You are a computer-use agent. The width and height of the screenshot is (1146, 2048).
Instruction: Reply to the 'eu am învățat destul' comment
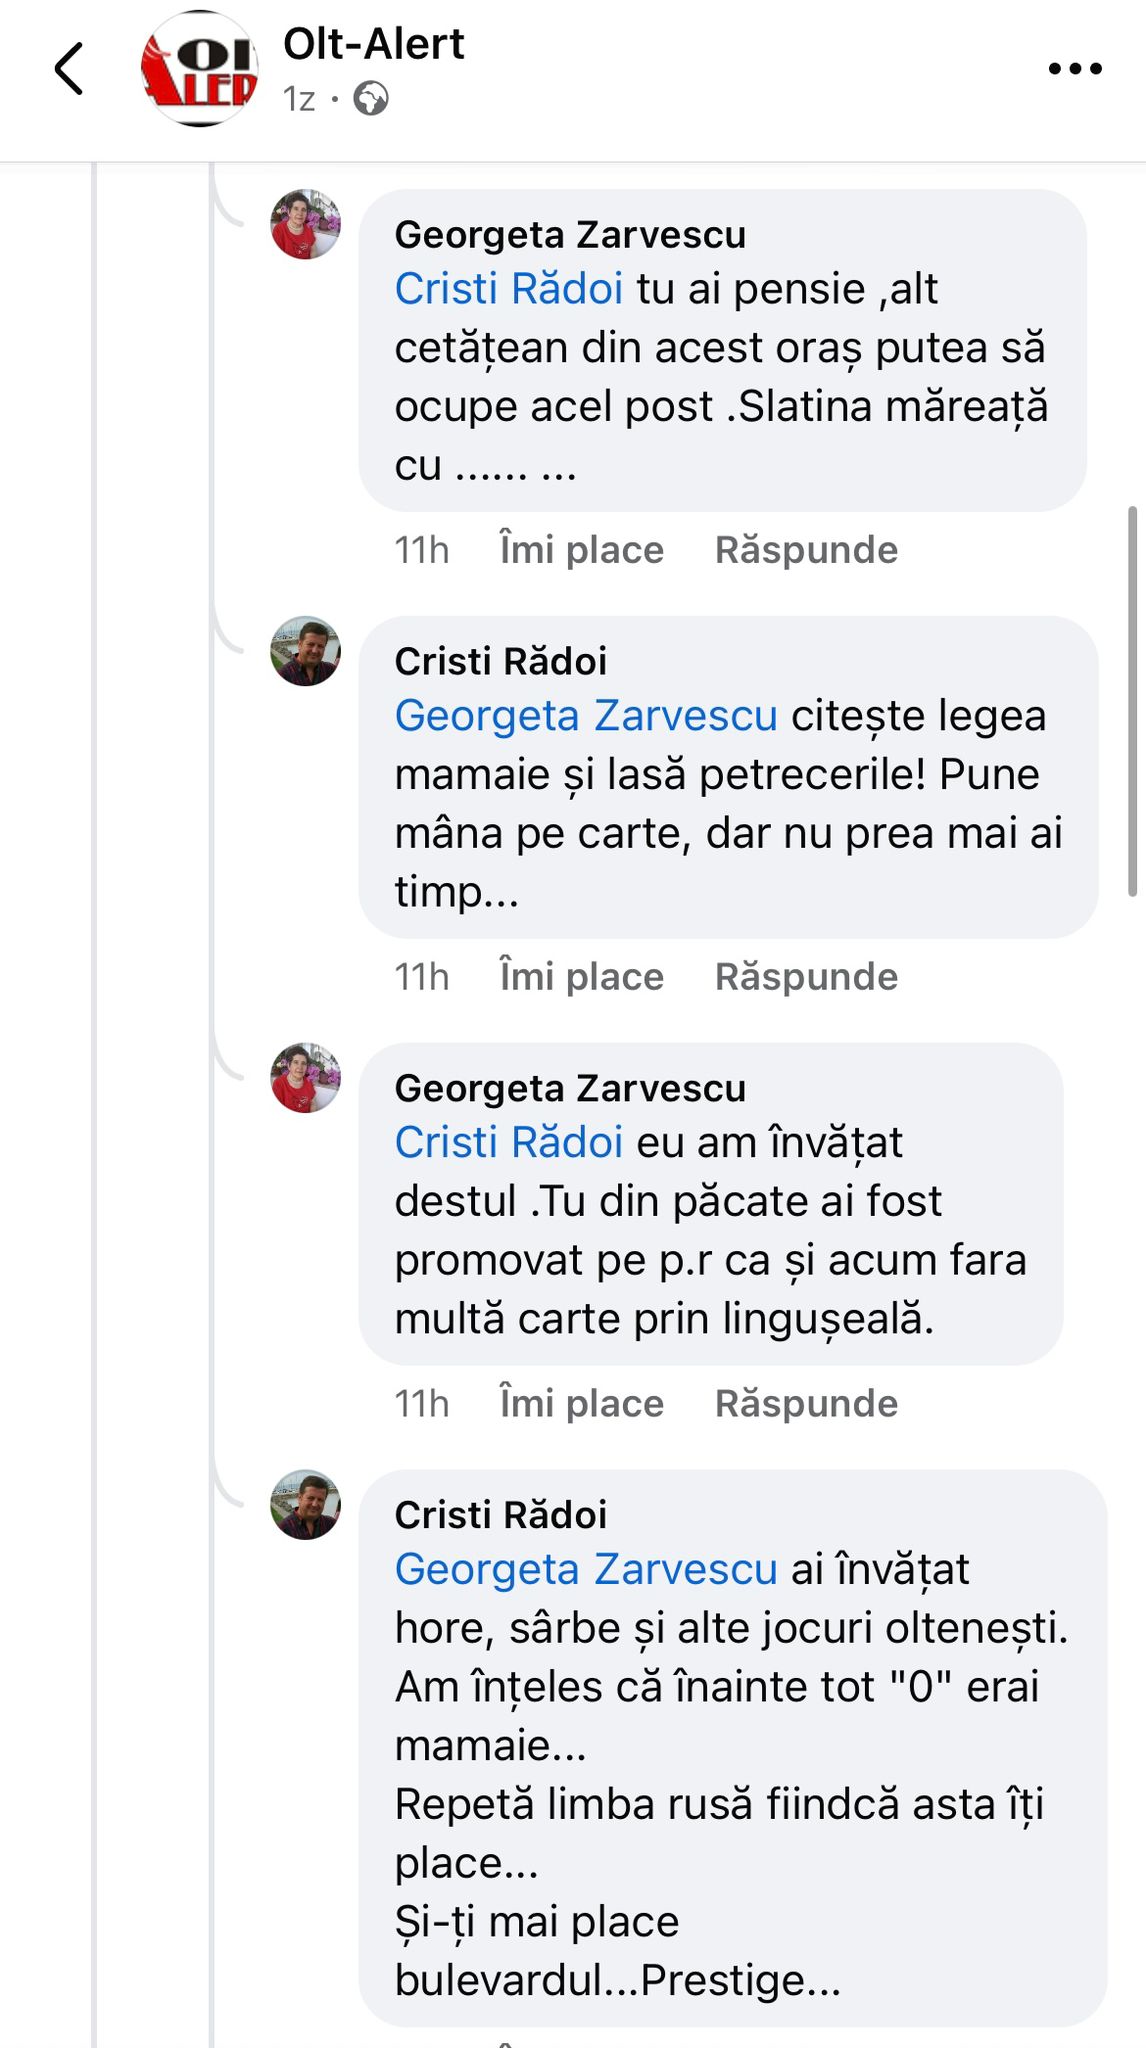tap(806, 1404)
